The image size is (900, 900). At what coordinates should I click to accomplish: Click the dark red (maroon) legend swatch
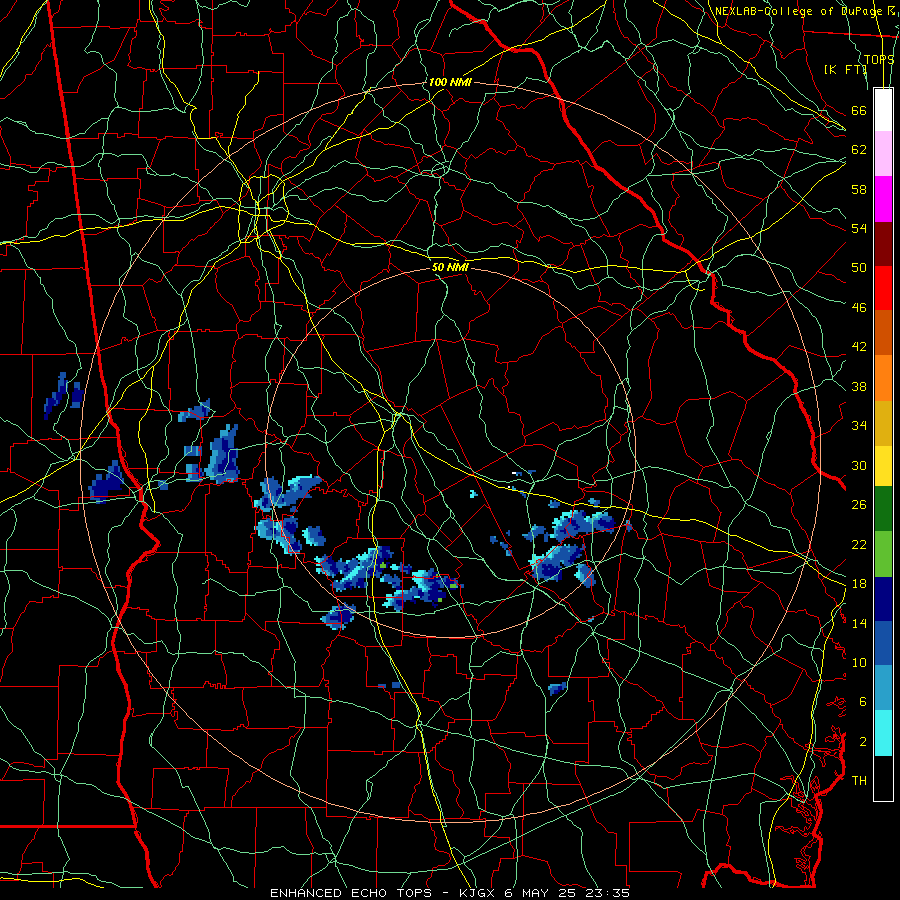click(x=883, y=243)
